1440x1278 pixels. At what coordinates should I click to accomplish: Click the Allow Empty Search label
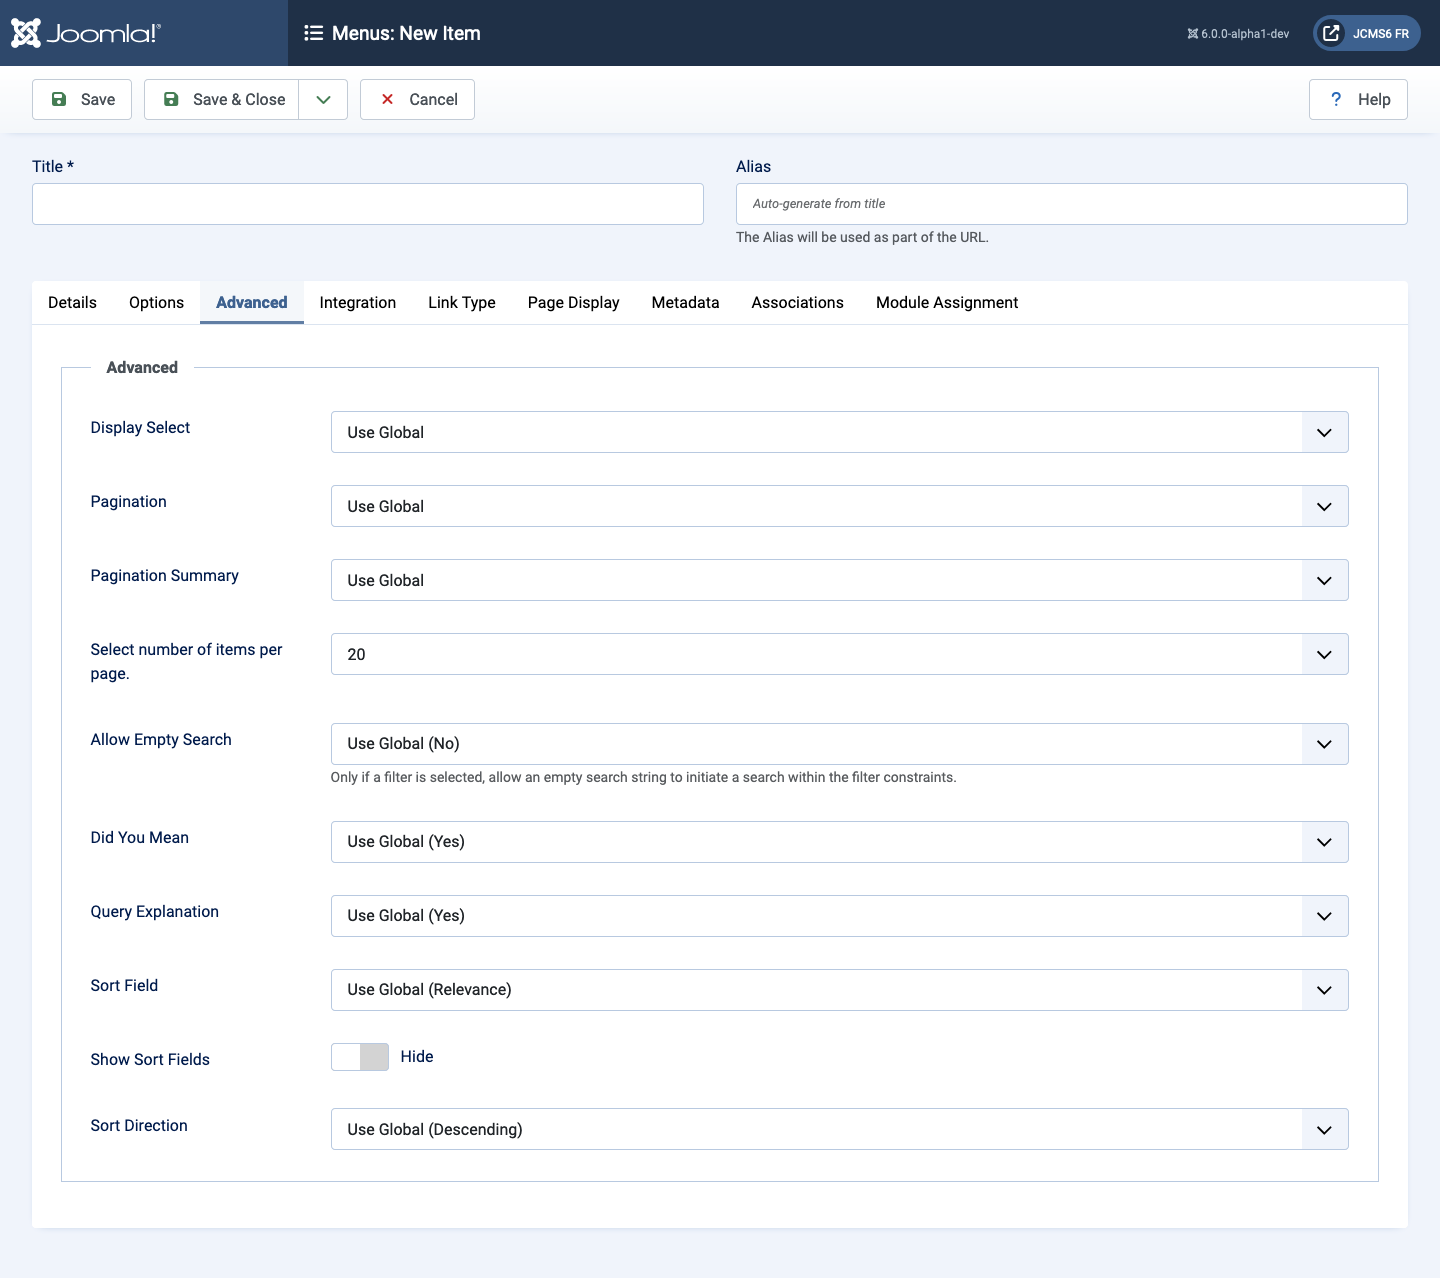(161, 739)
